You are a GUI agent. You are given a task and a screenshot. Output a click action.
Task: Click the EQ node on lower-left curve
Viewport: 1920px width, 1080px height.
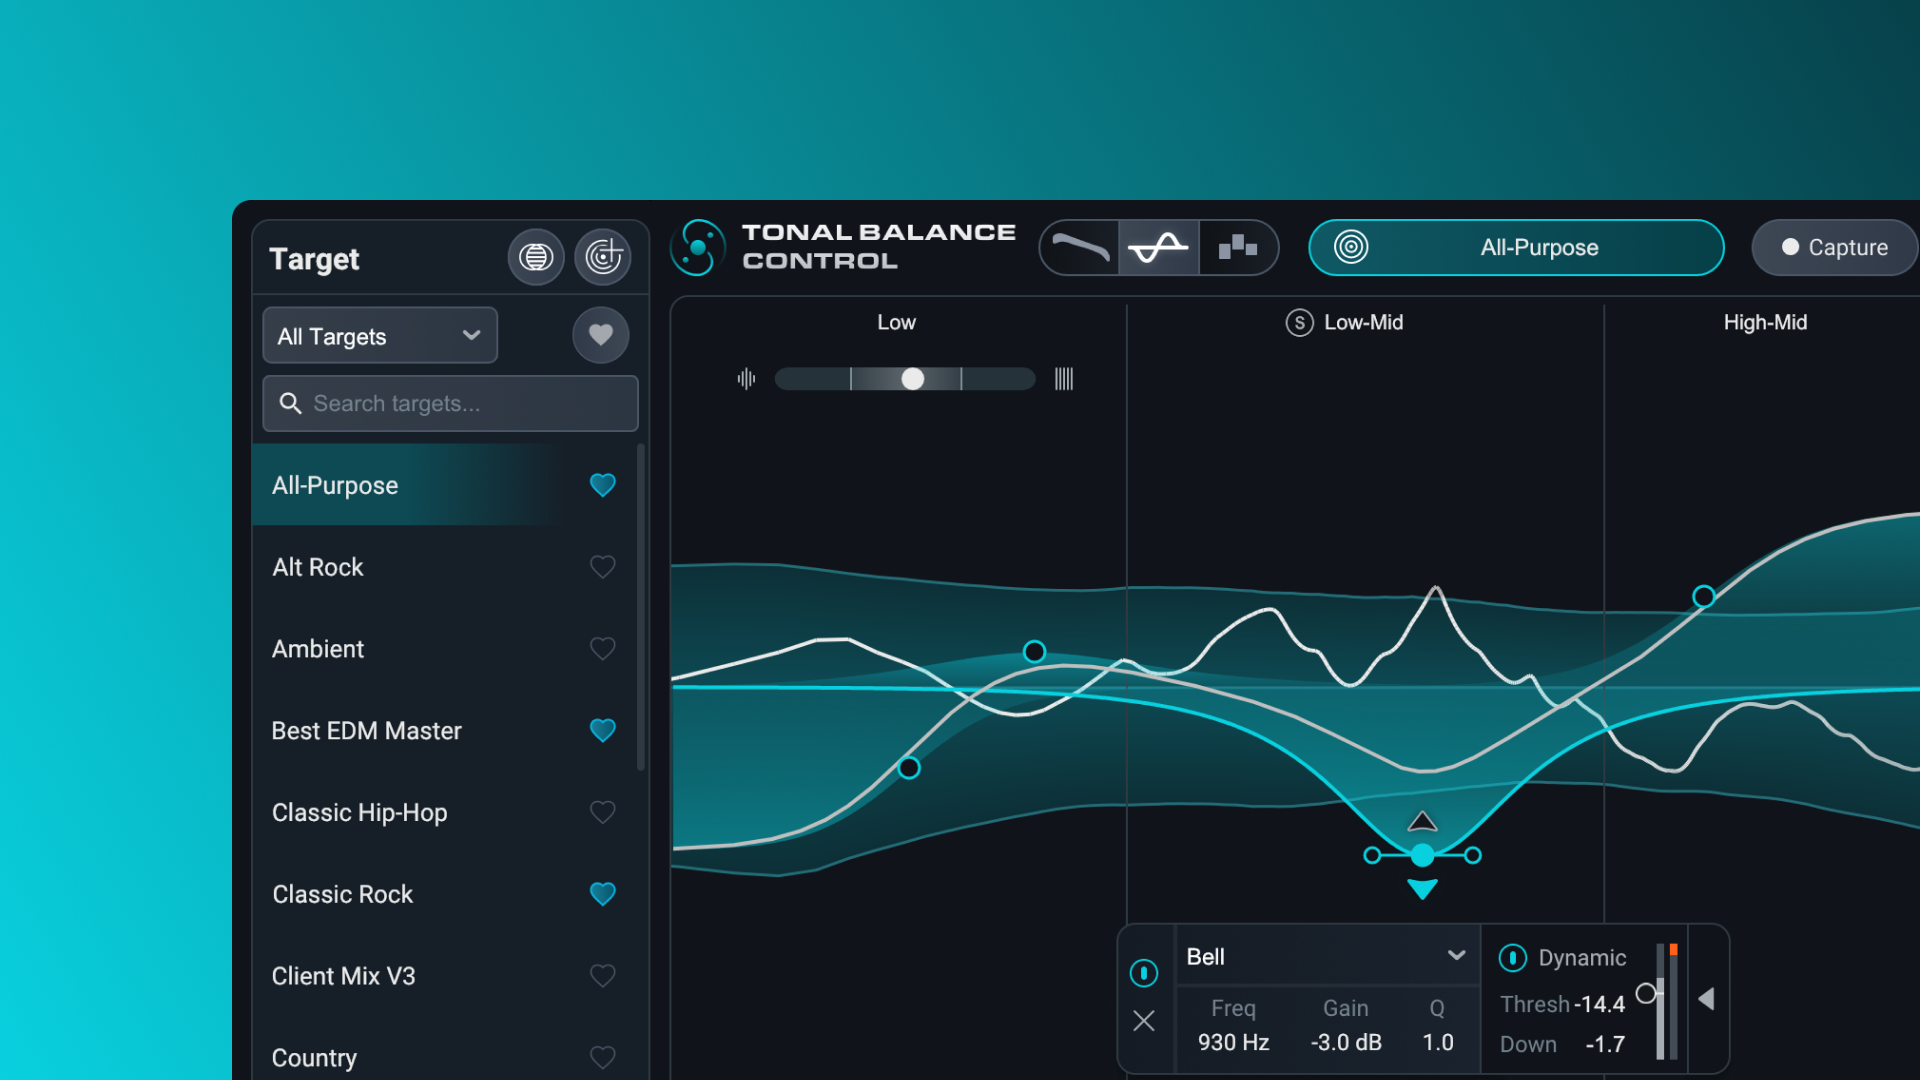[908, 768]
